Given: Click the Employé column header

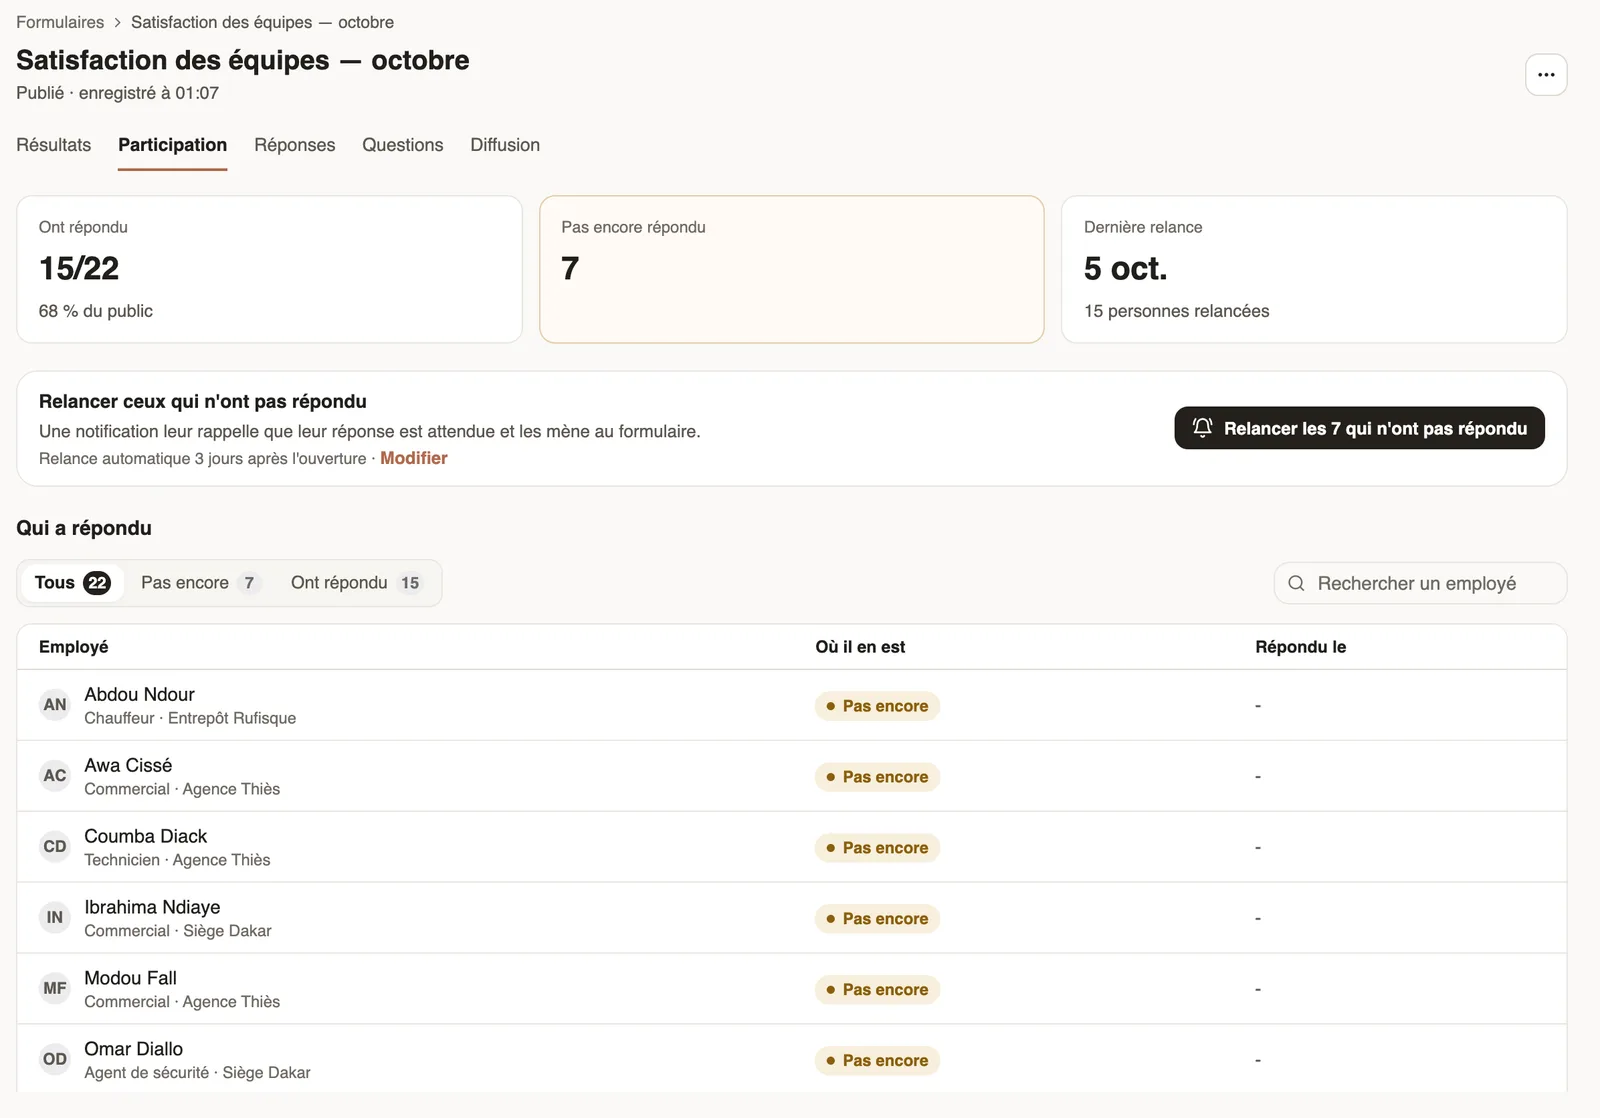Looking at the screenshot, I should pos(74,647).
